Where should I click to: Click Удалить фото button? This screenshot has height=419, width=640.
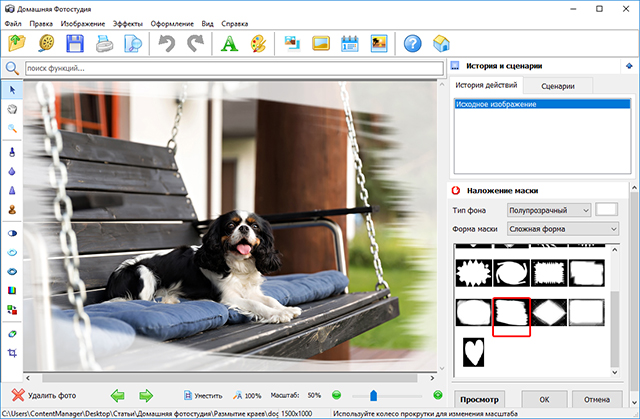44,395
